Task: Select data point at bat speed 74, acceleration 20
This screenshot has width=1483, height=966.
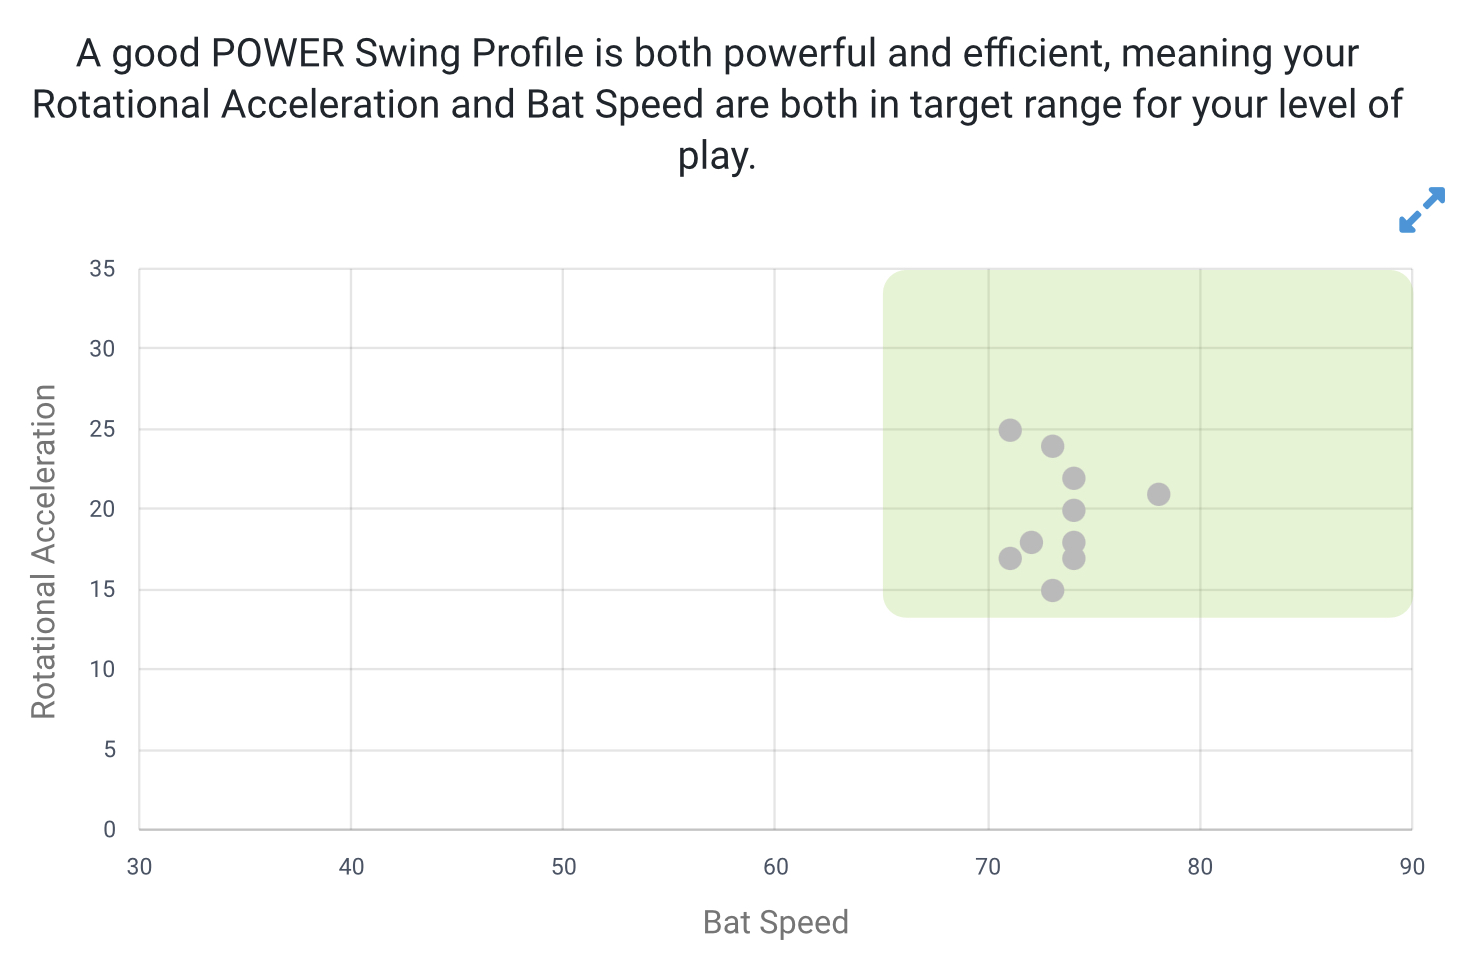Action: (1074, 510)
